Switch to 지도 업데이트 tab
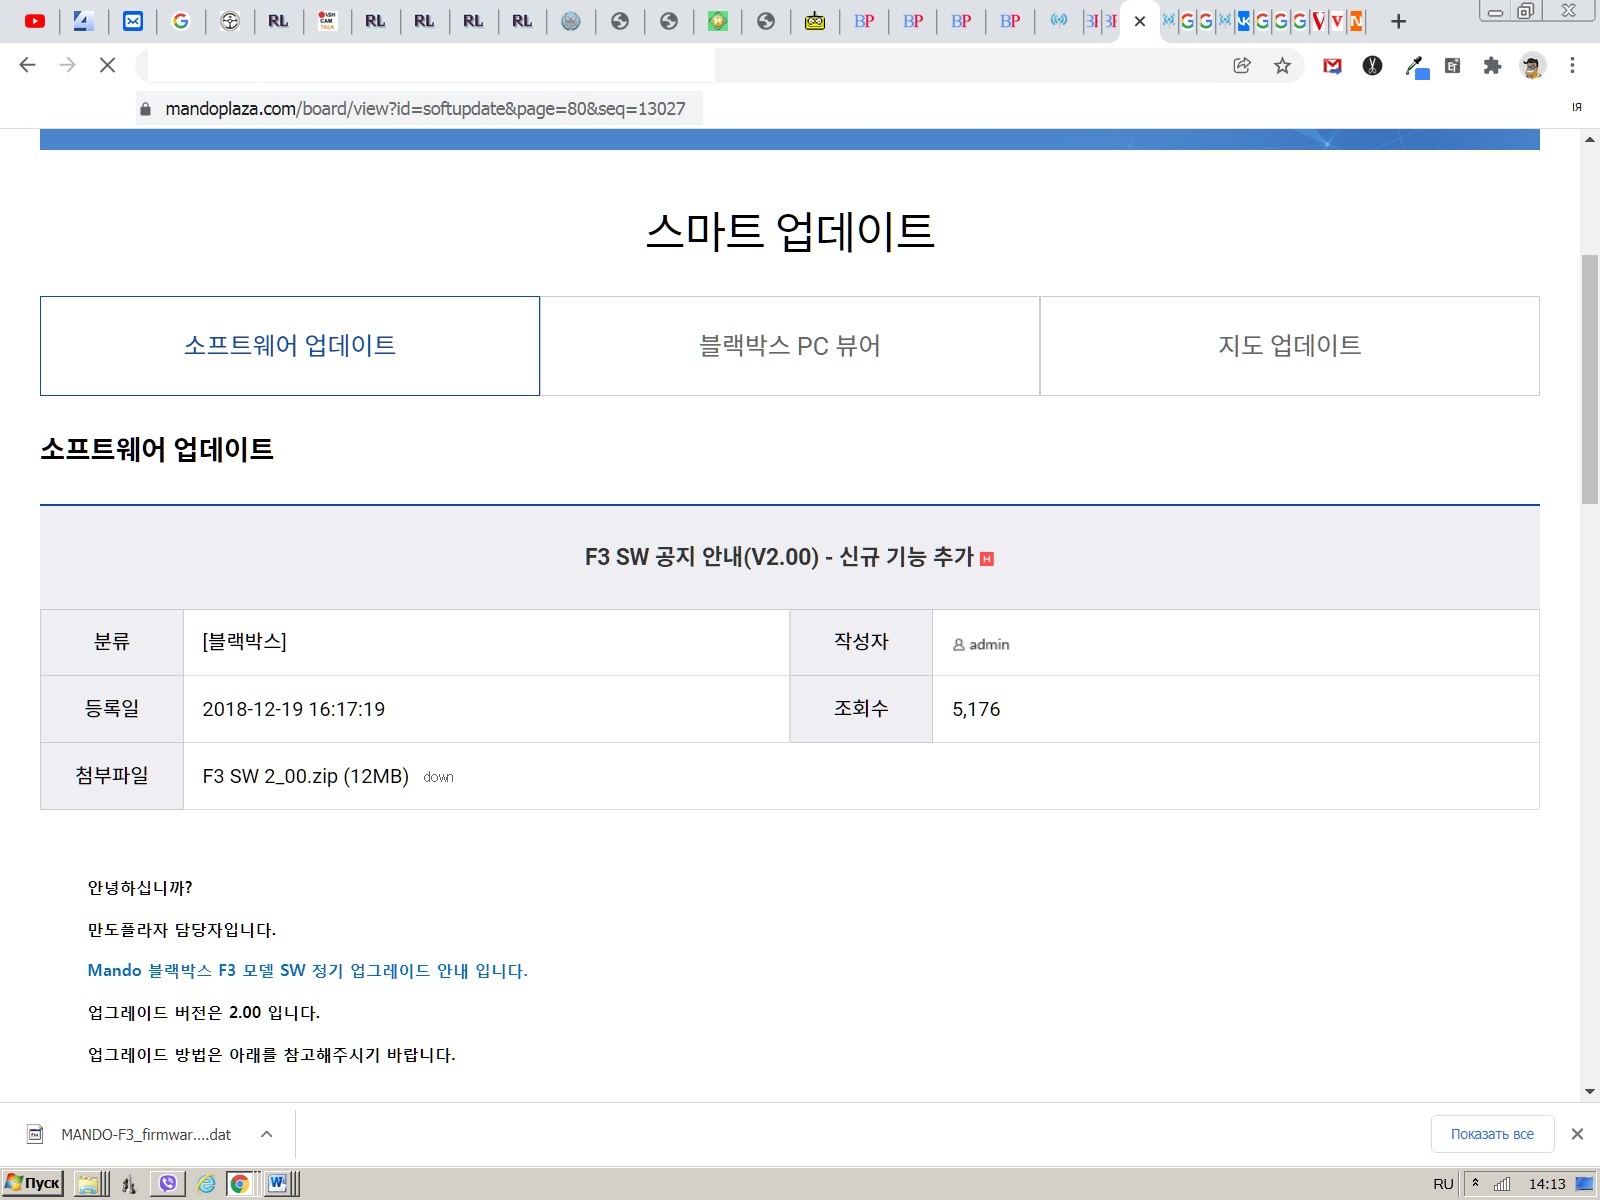This screenshot has height=1200, width=1600. click(1289, 346)
